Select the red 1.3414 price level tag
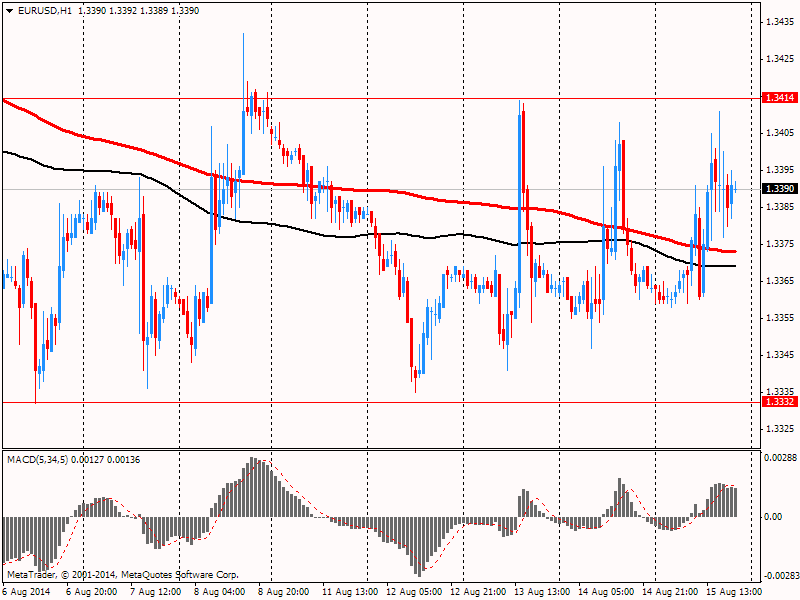Viewport: 800px width, 600px height. [x=779, y=98]
